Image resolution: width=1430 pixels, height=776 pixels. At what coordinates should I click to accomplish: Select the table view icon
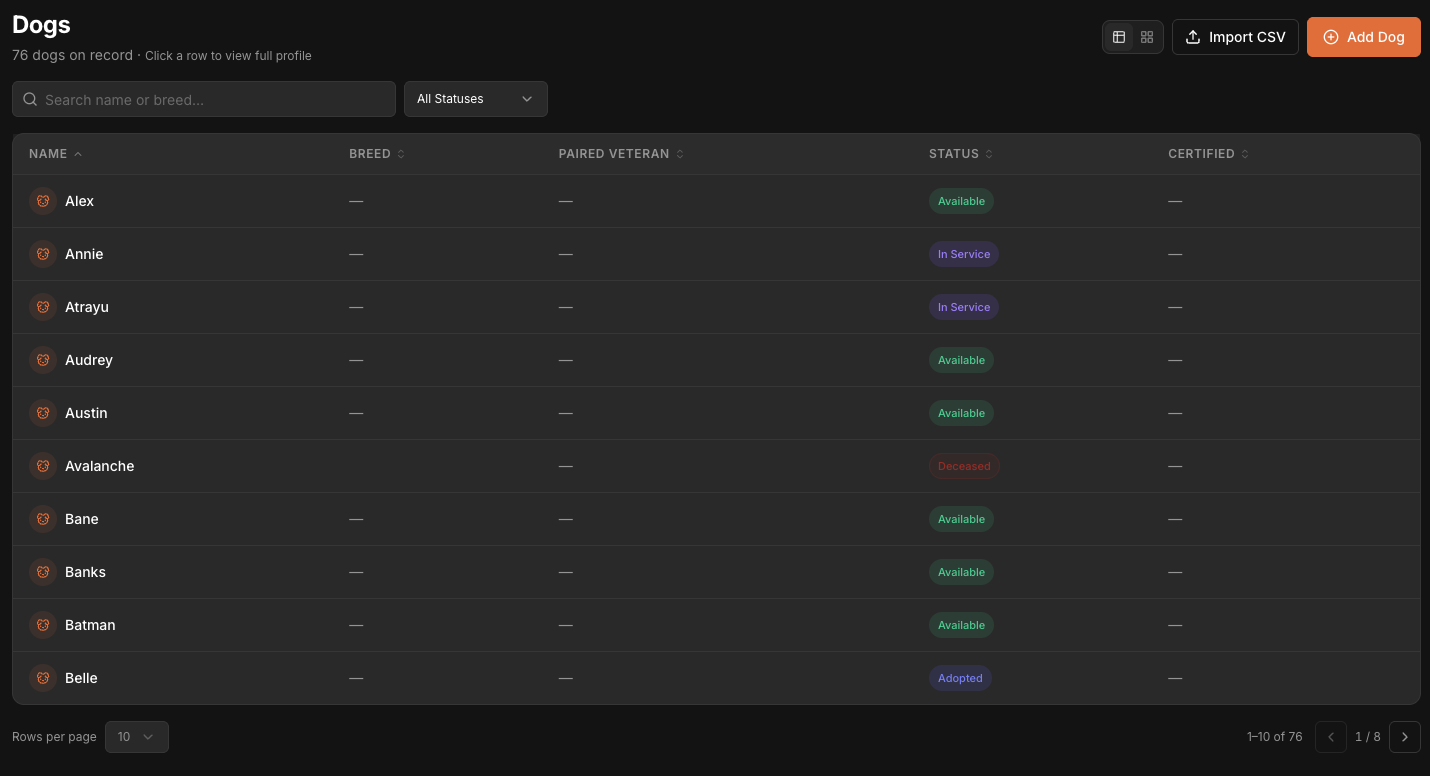[1118, 37]
